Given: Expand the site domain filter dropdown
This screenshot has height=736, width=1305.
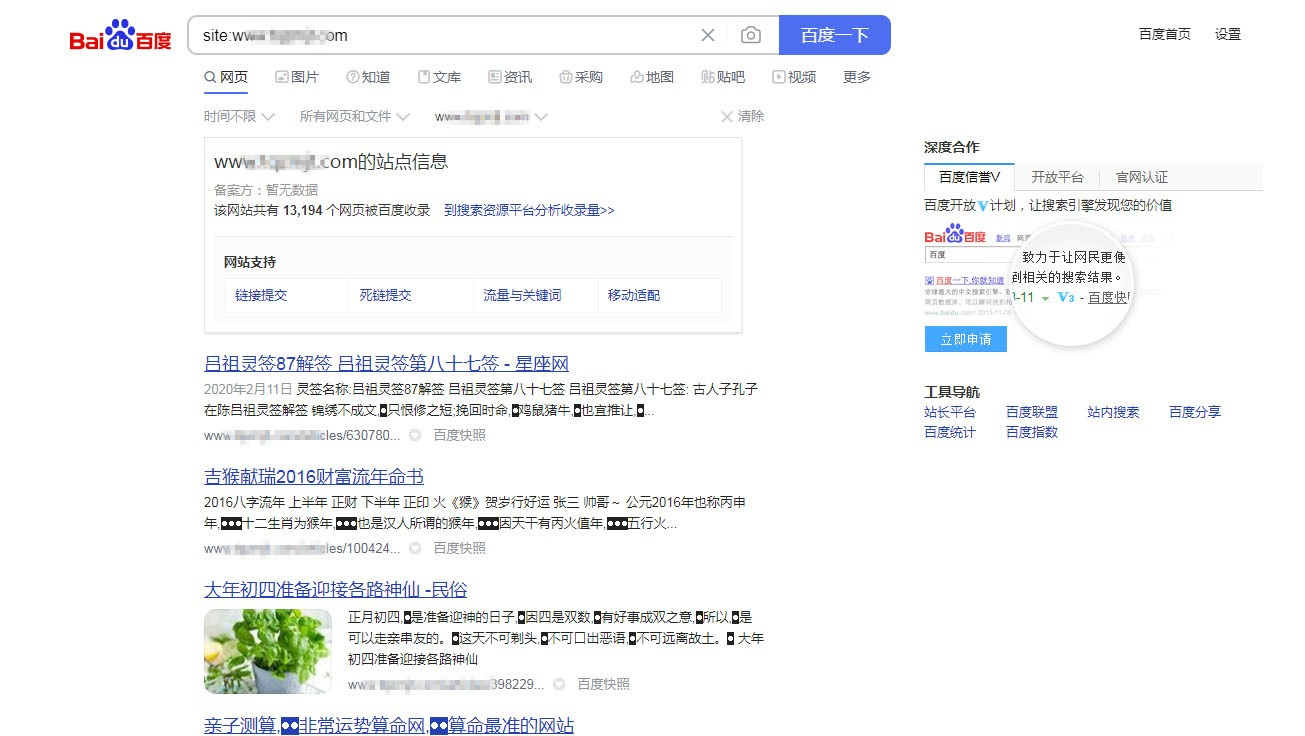Looking at the screenshot, I should [x=491, y=117].
